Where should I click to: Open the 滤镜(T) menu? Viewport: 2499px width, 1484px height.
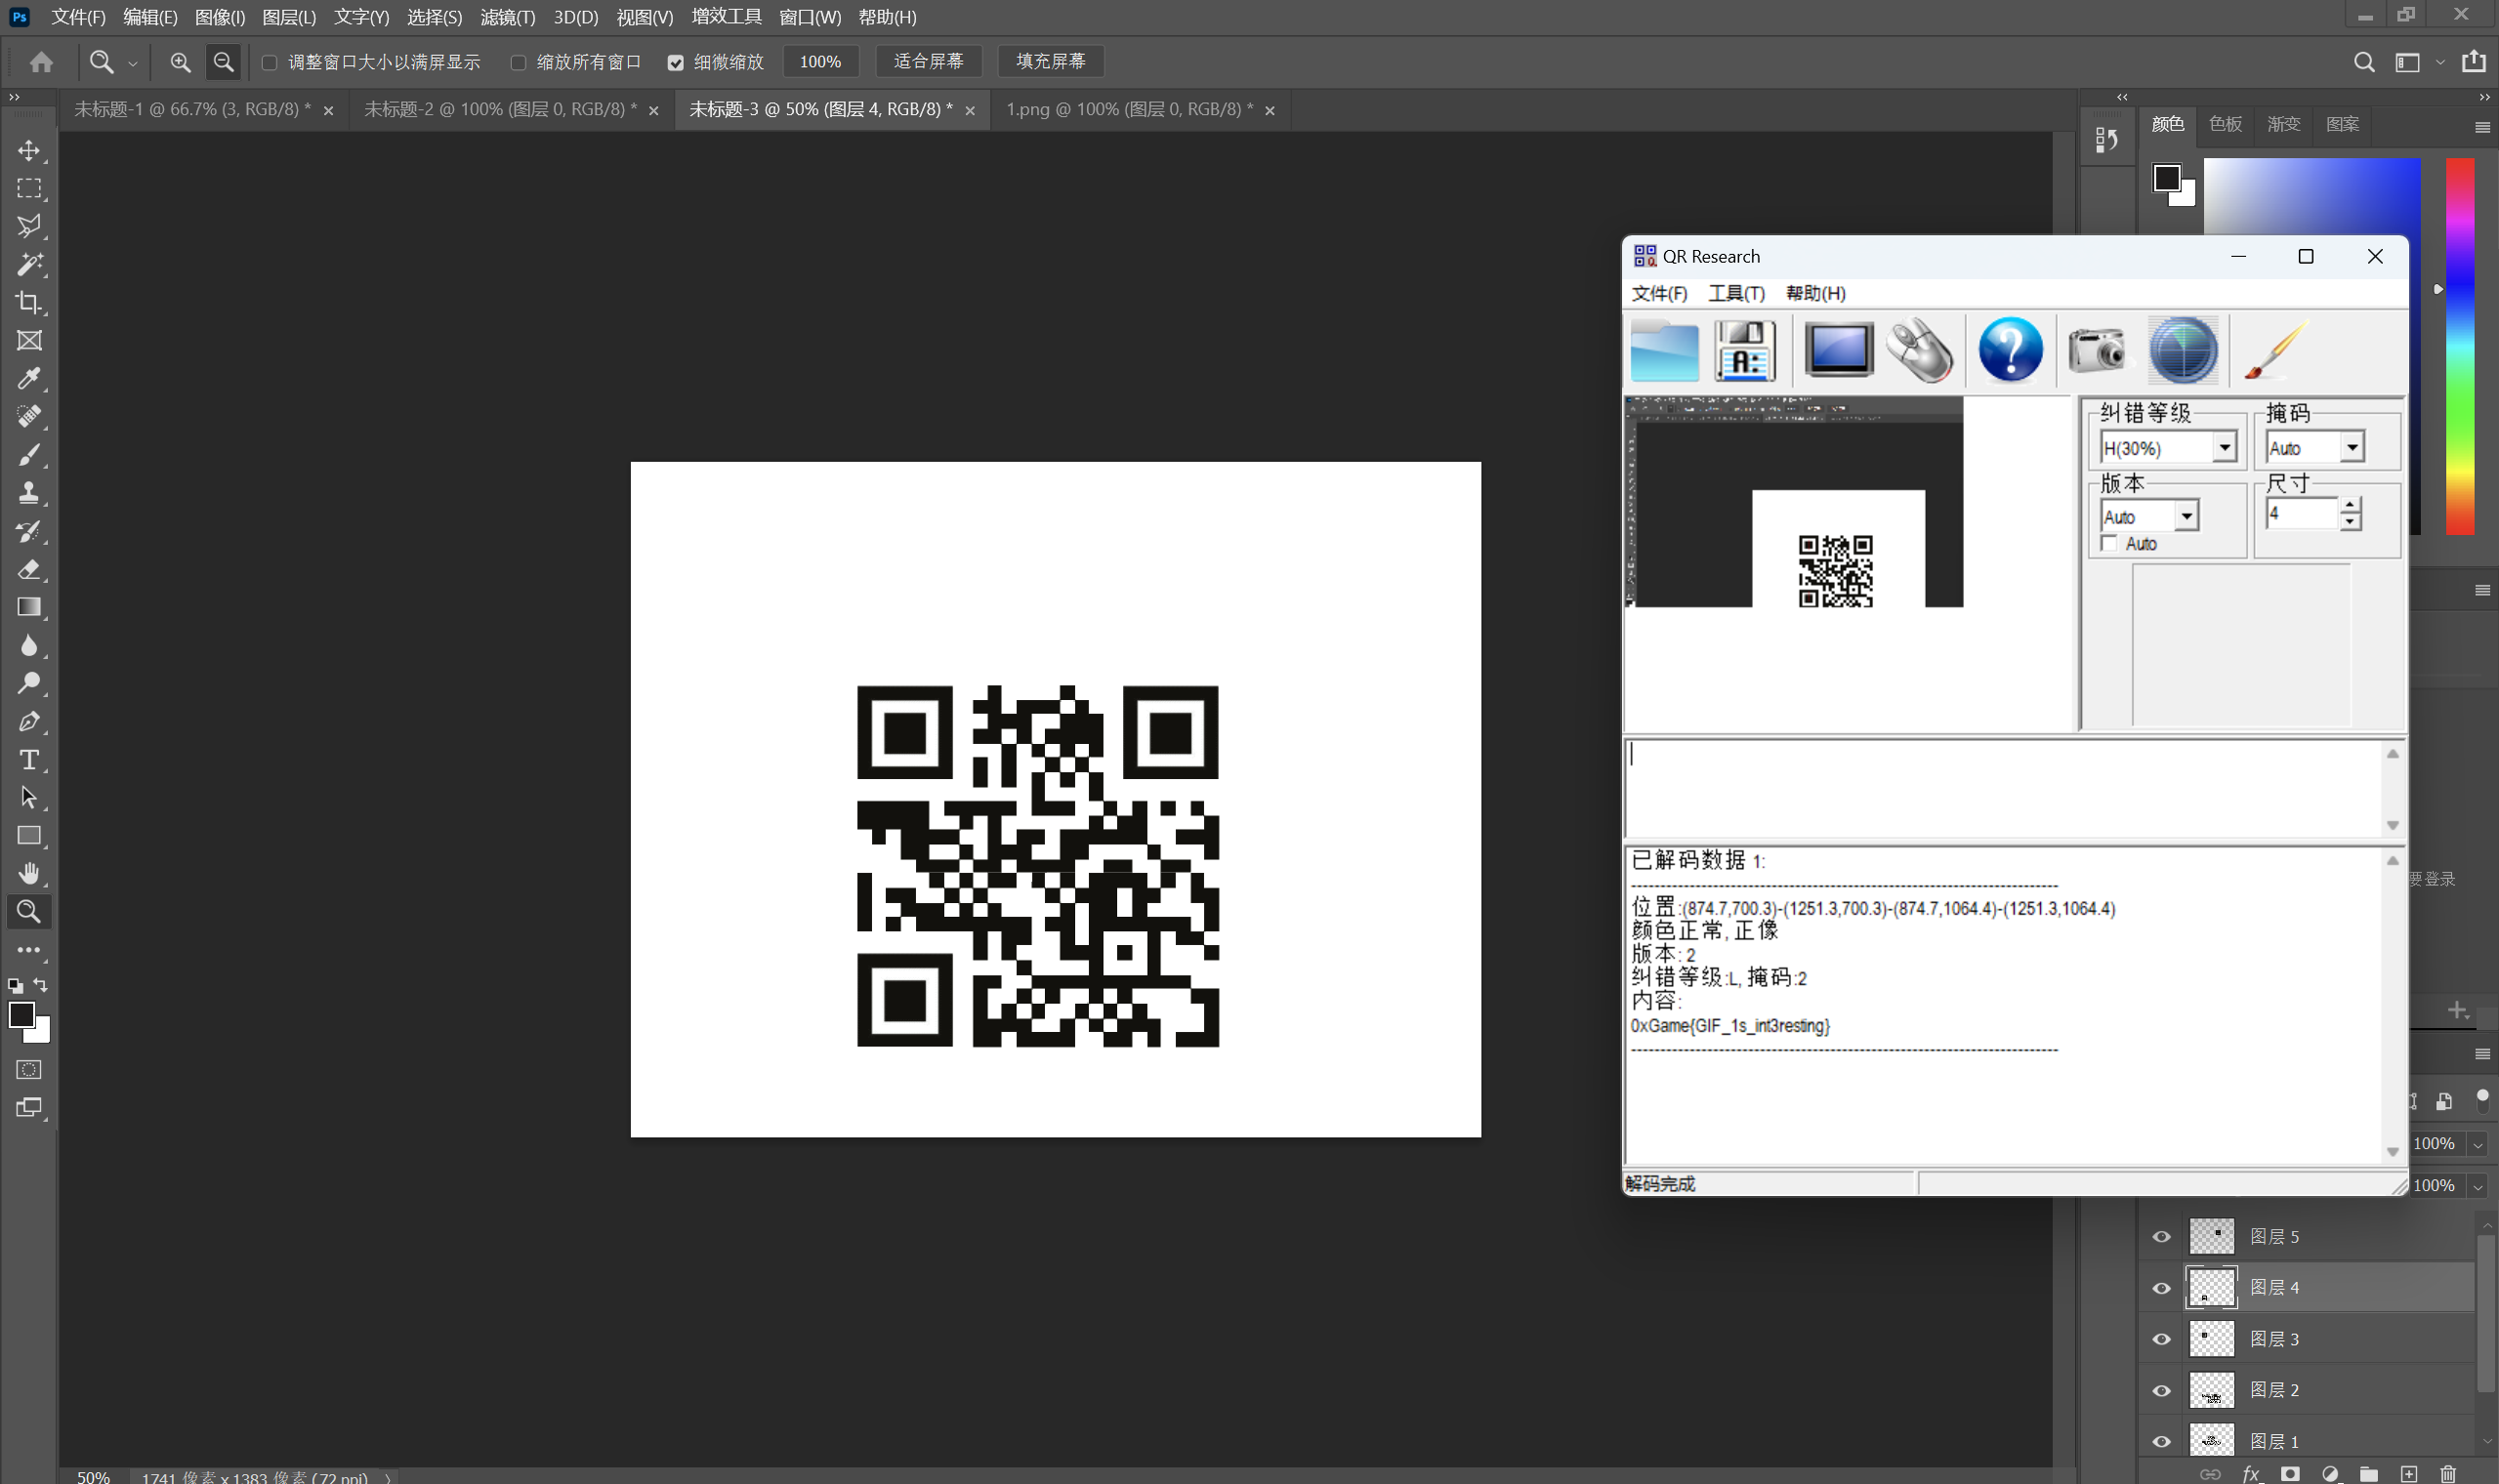(x=508, y=17)
